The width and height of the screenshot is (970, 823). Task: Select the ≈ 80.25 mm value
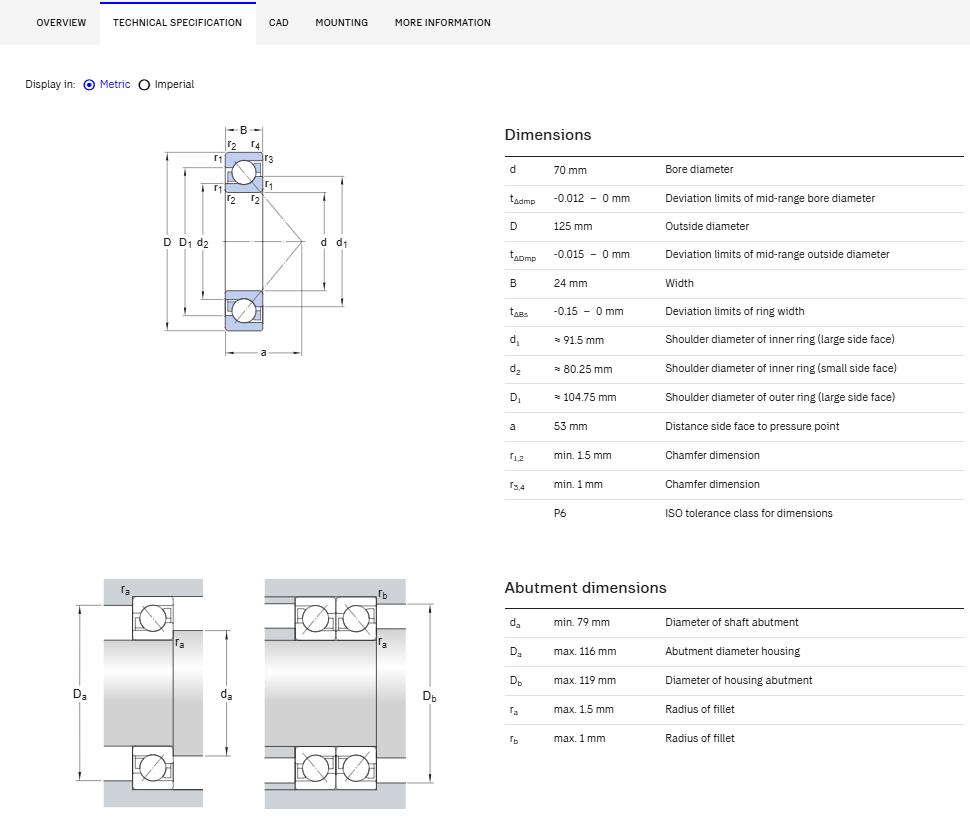pos(583,369)
